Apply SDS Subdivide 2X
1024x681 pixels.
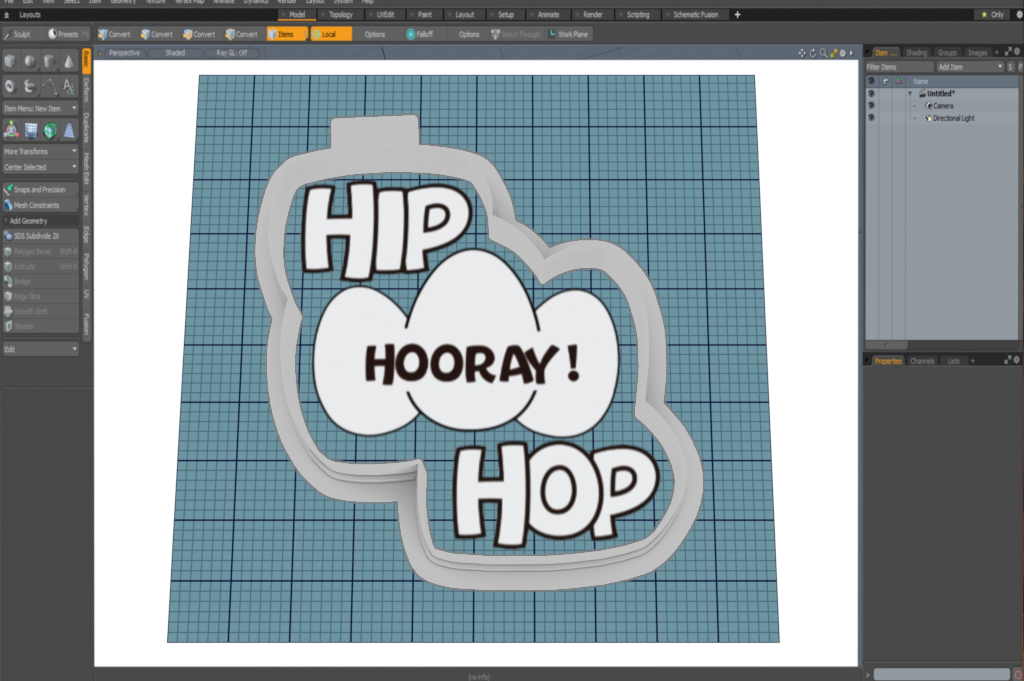40,236
